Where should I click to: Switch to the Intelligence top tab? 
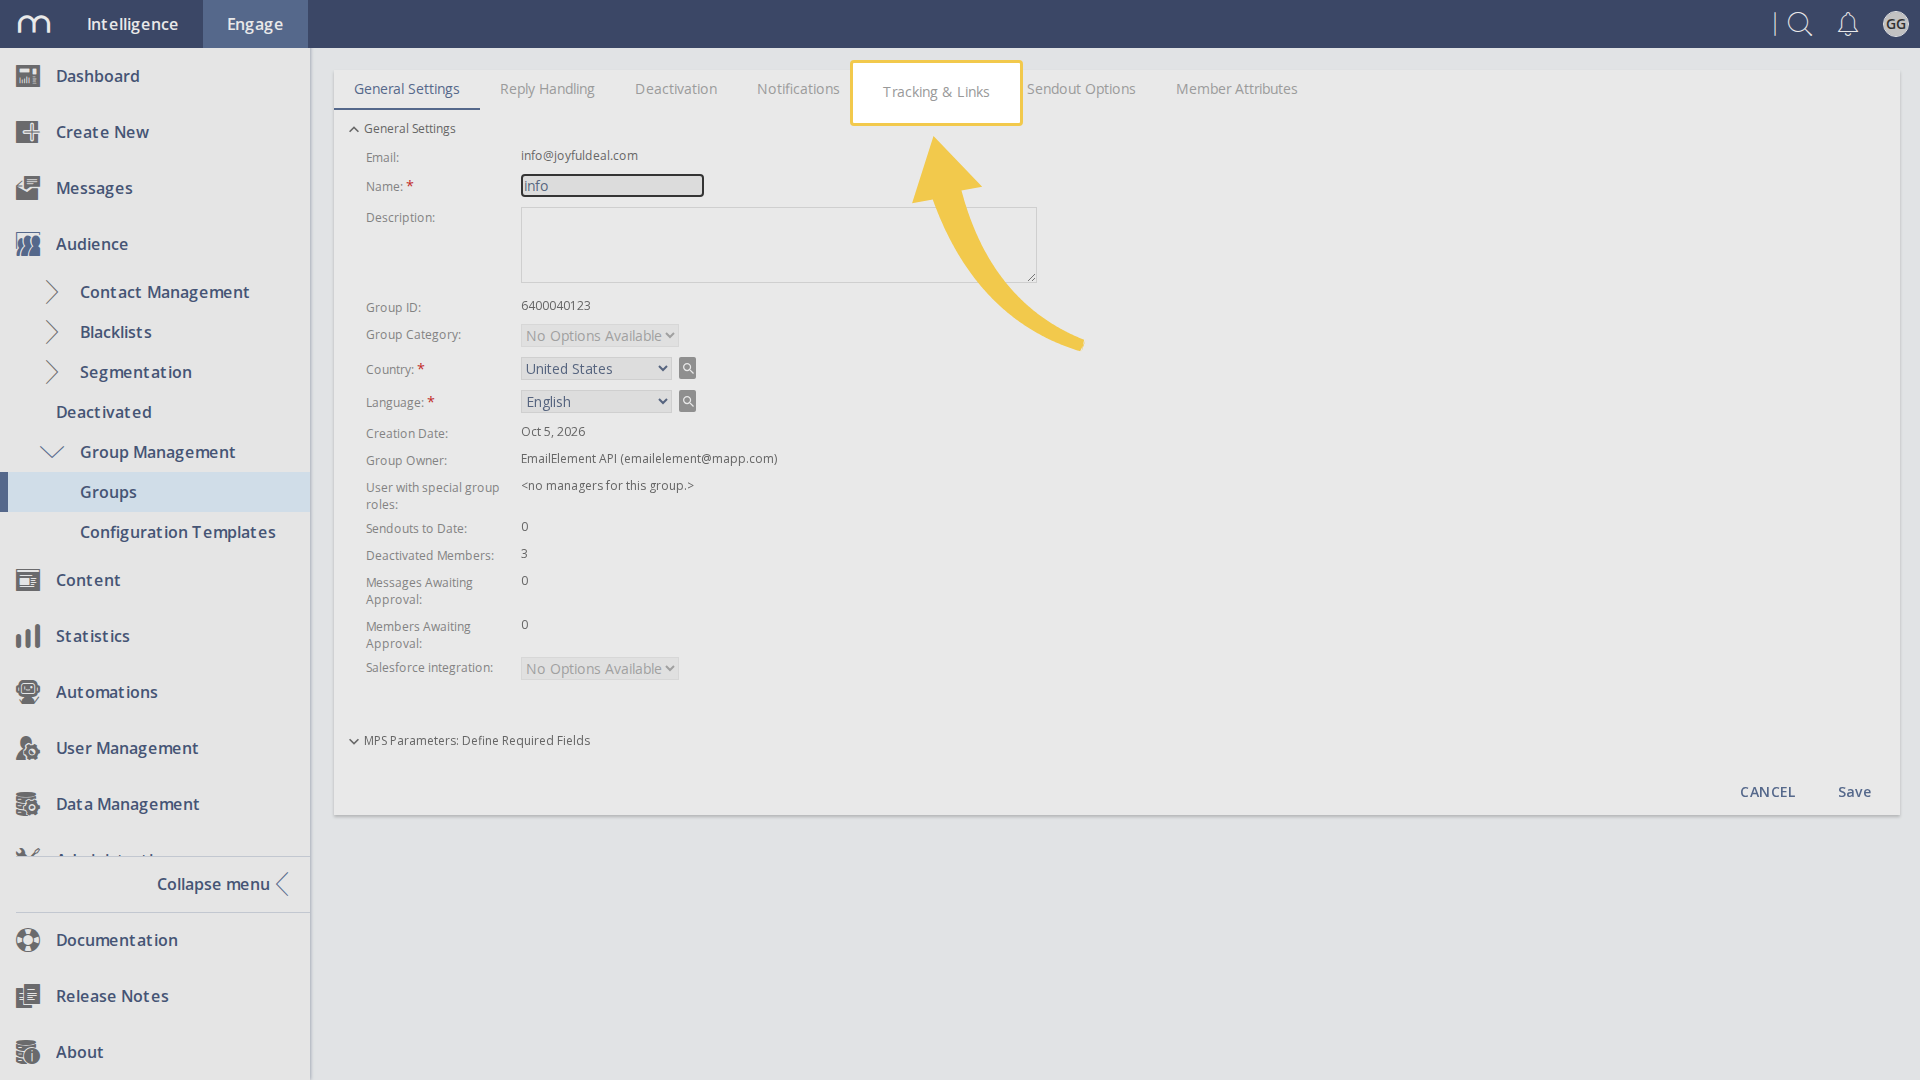tap(132, 24)
